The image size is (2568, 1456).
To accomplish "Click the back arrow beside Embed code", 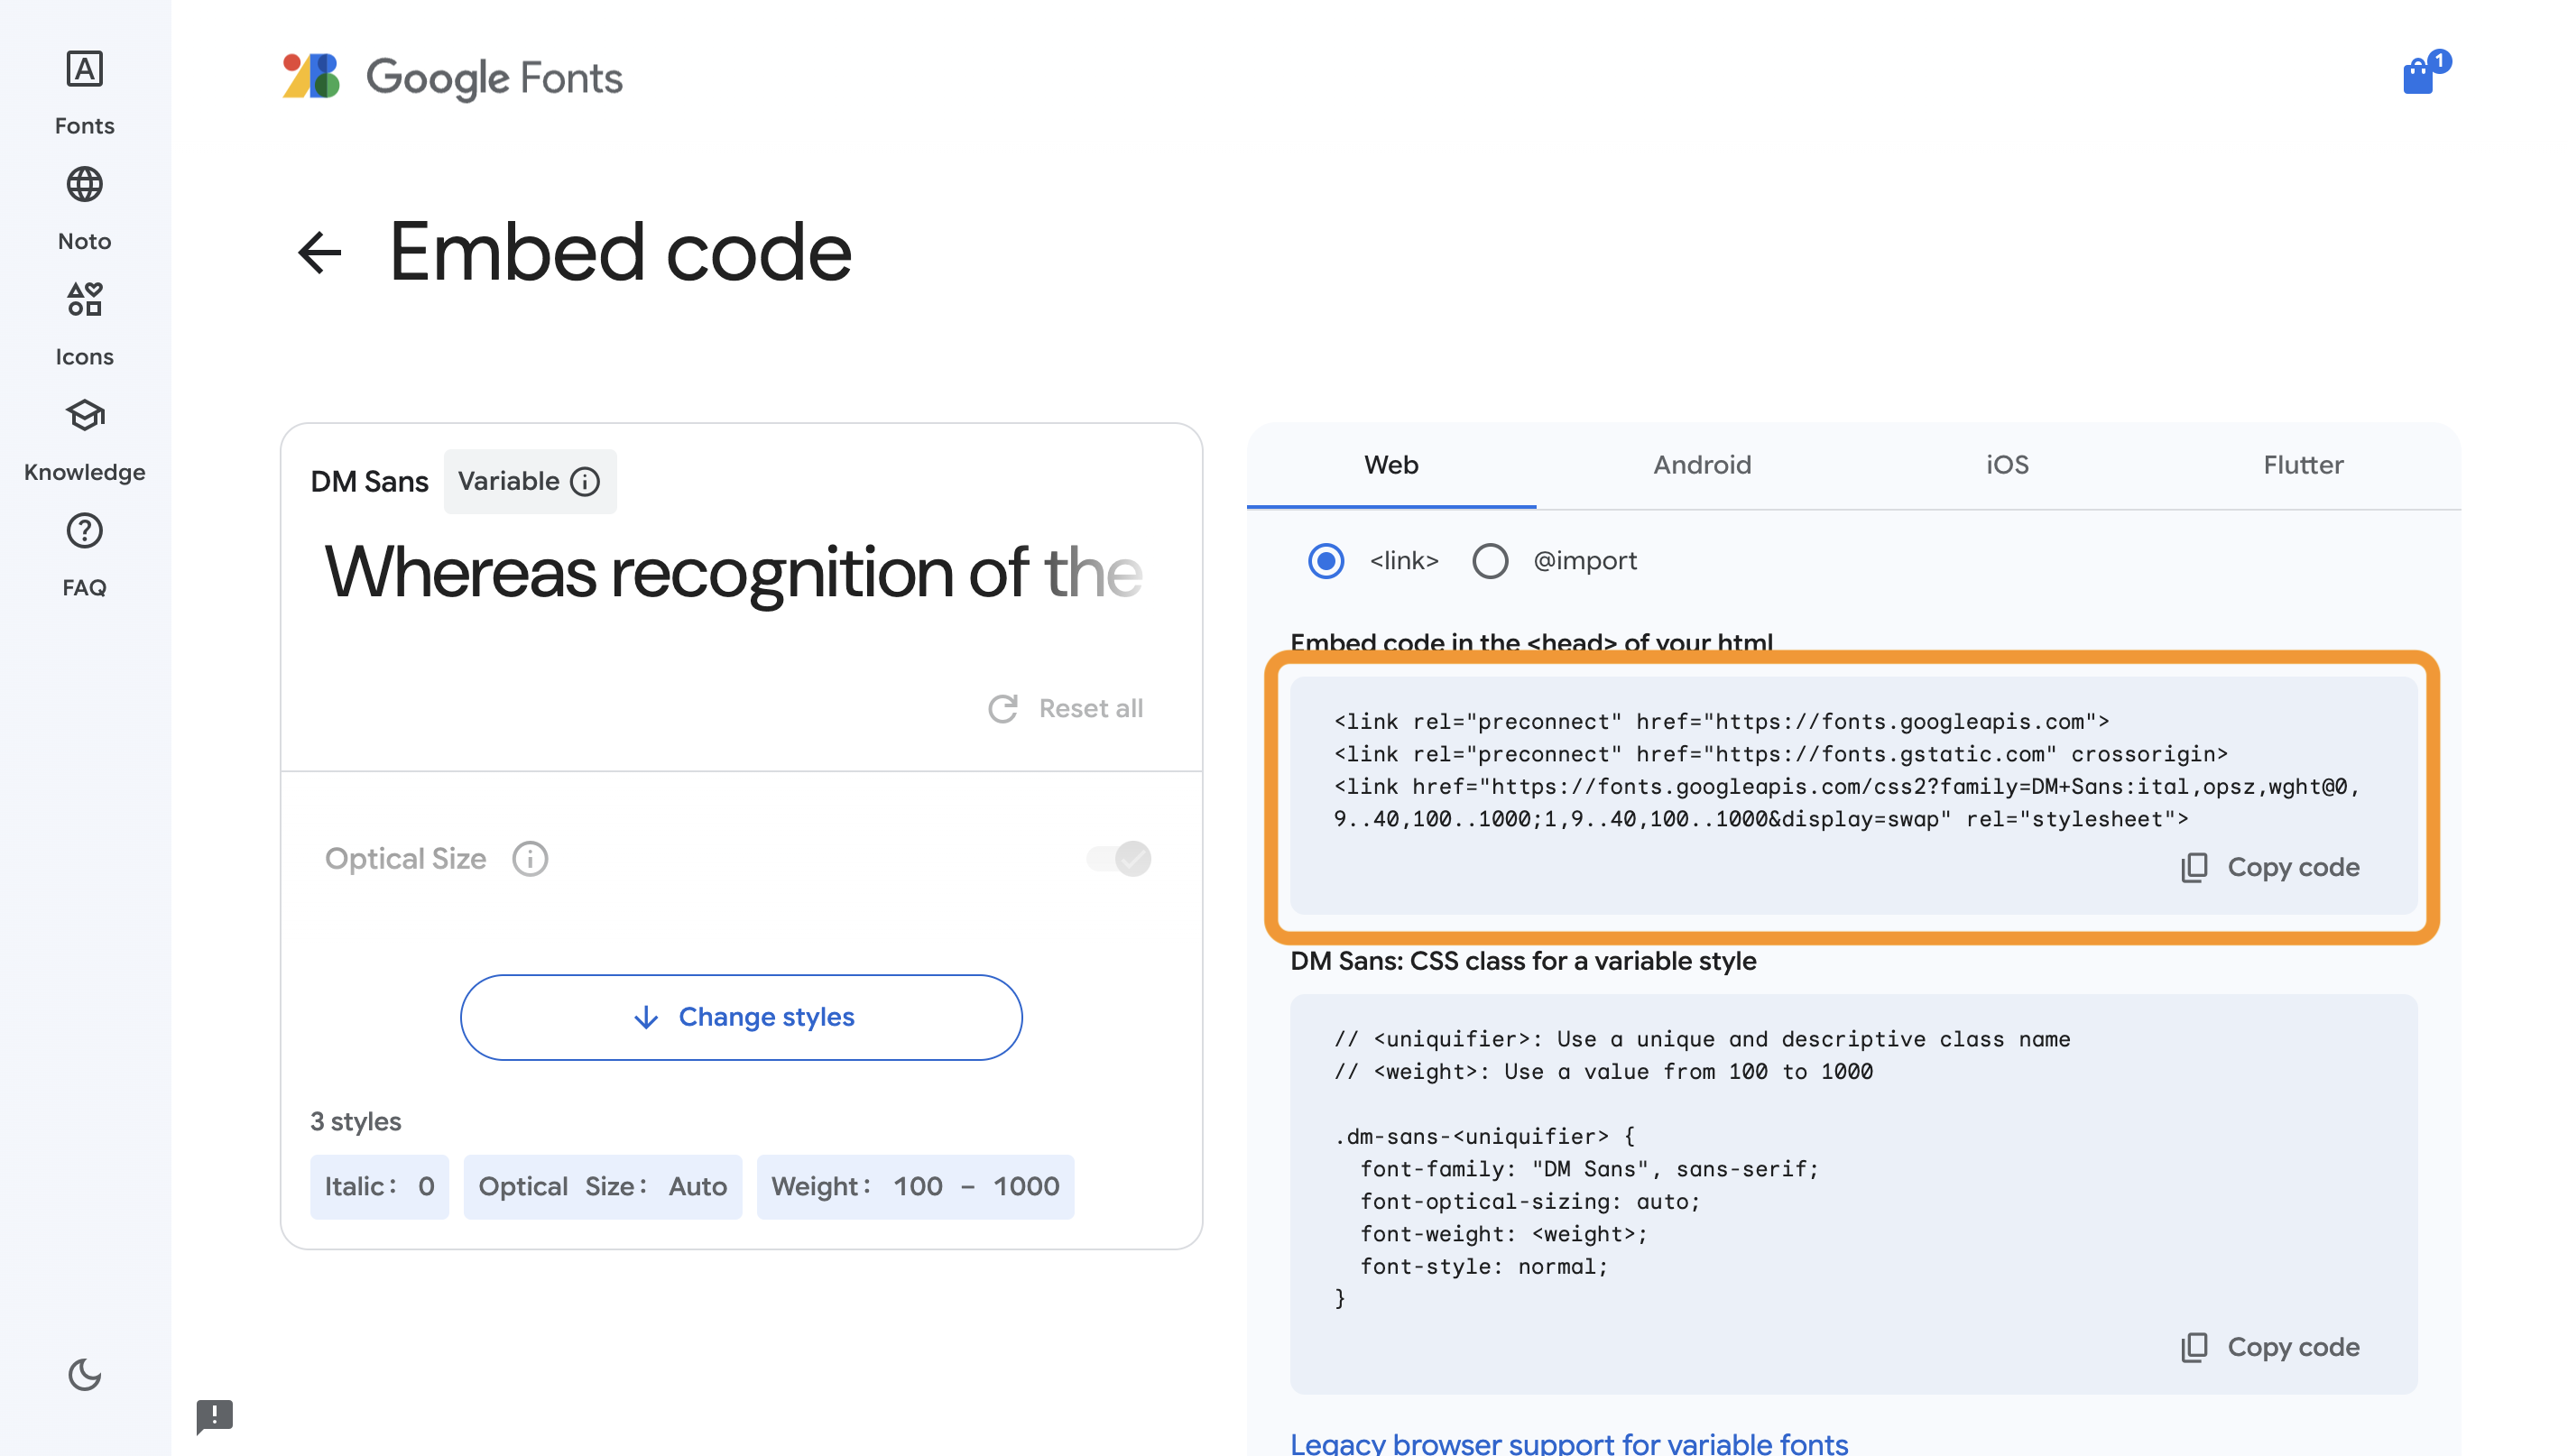I will coord(320,252).
